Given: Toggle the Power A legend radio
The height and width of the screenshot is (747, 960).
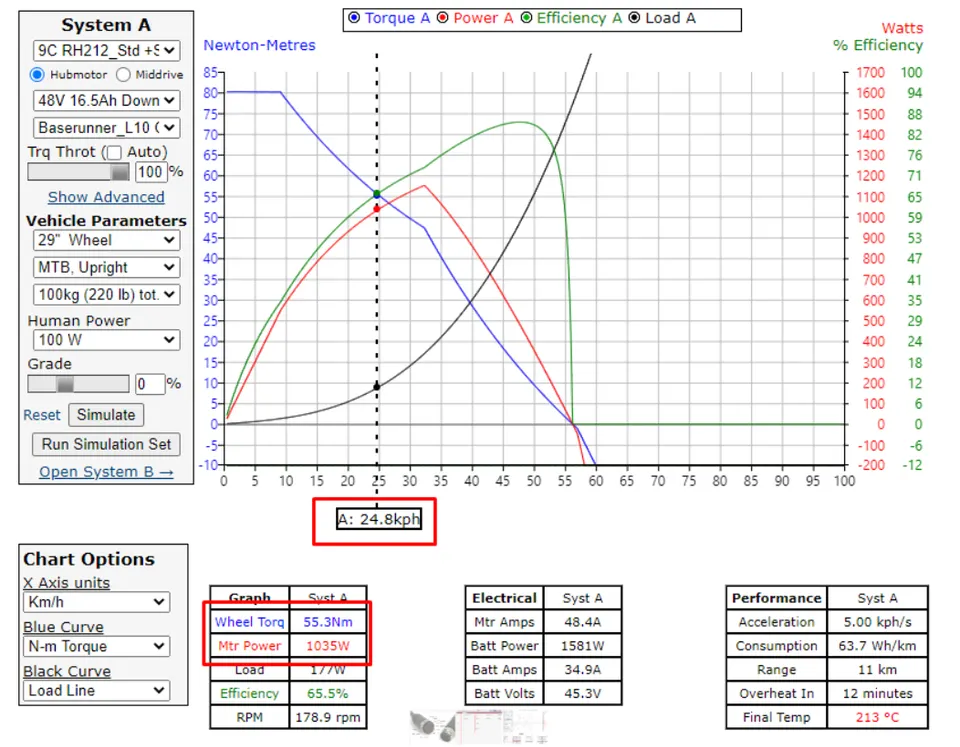Looking at the screenshot, I should tap(442, 17).
